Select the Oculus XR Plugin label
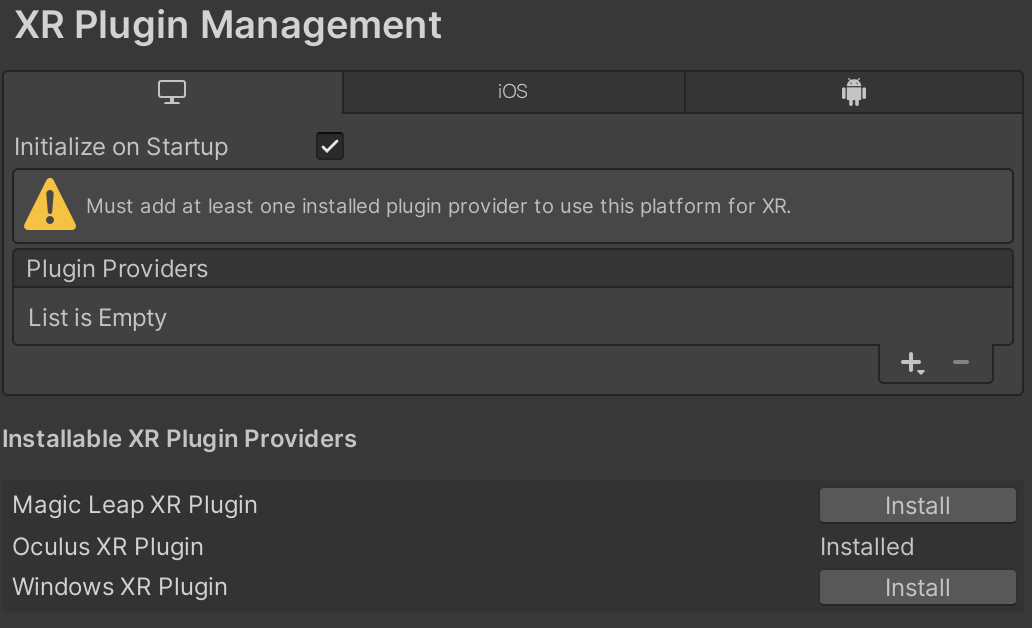Screen dimensions: 1032x628 pos(108,547)
